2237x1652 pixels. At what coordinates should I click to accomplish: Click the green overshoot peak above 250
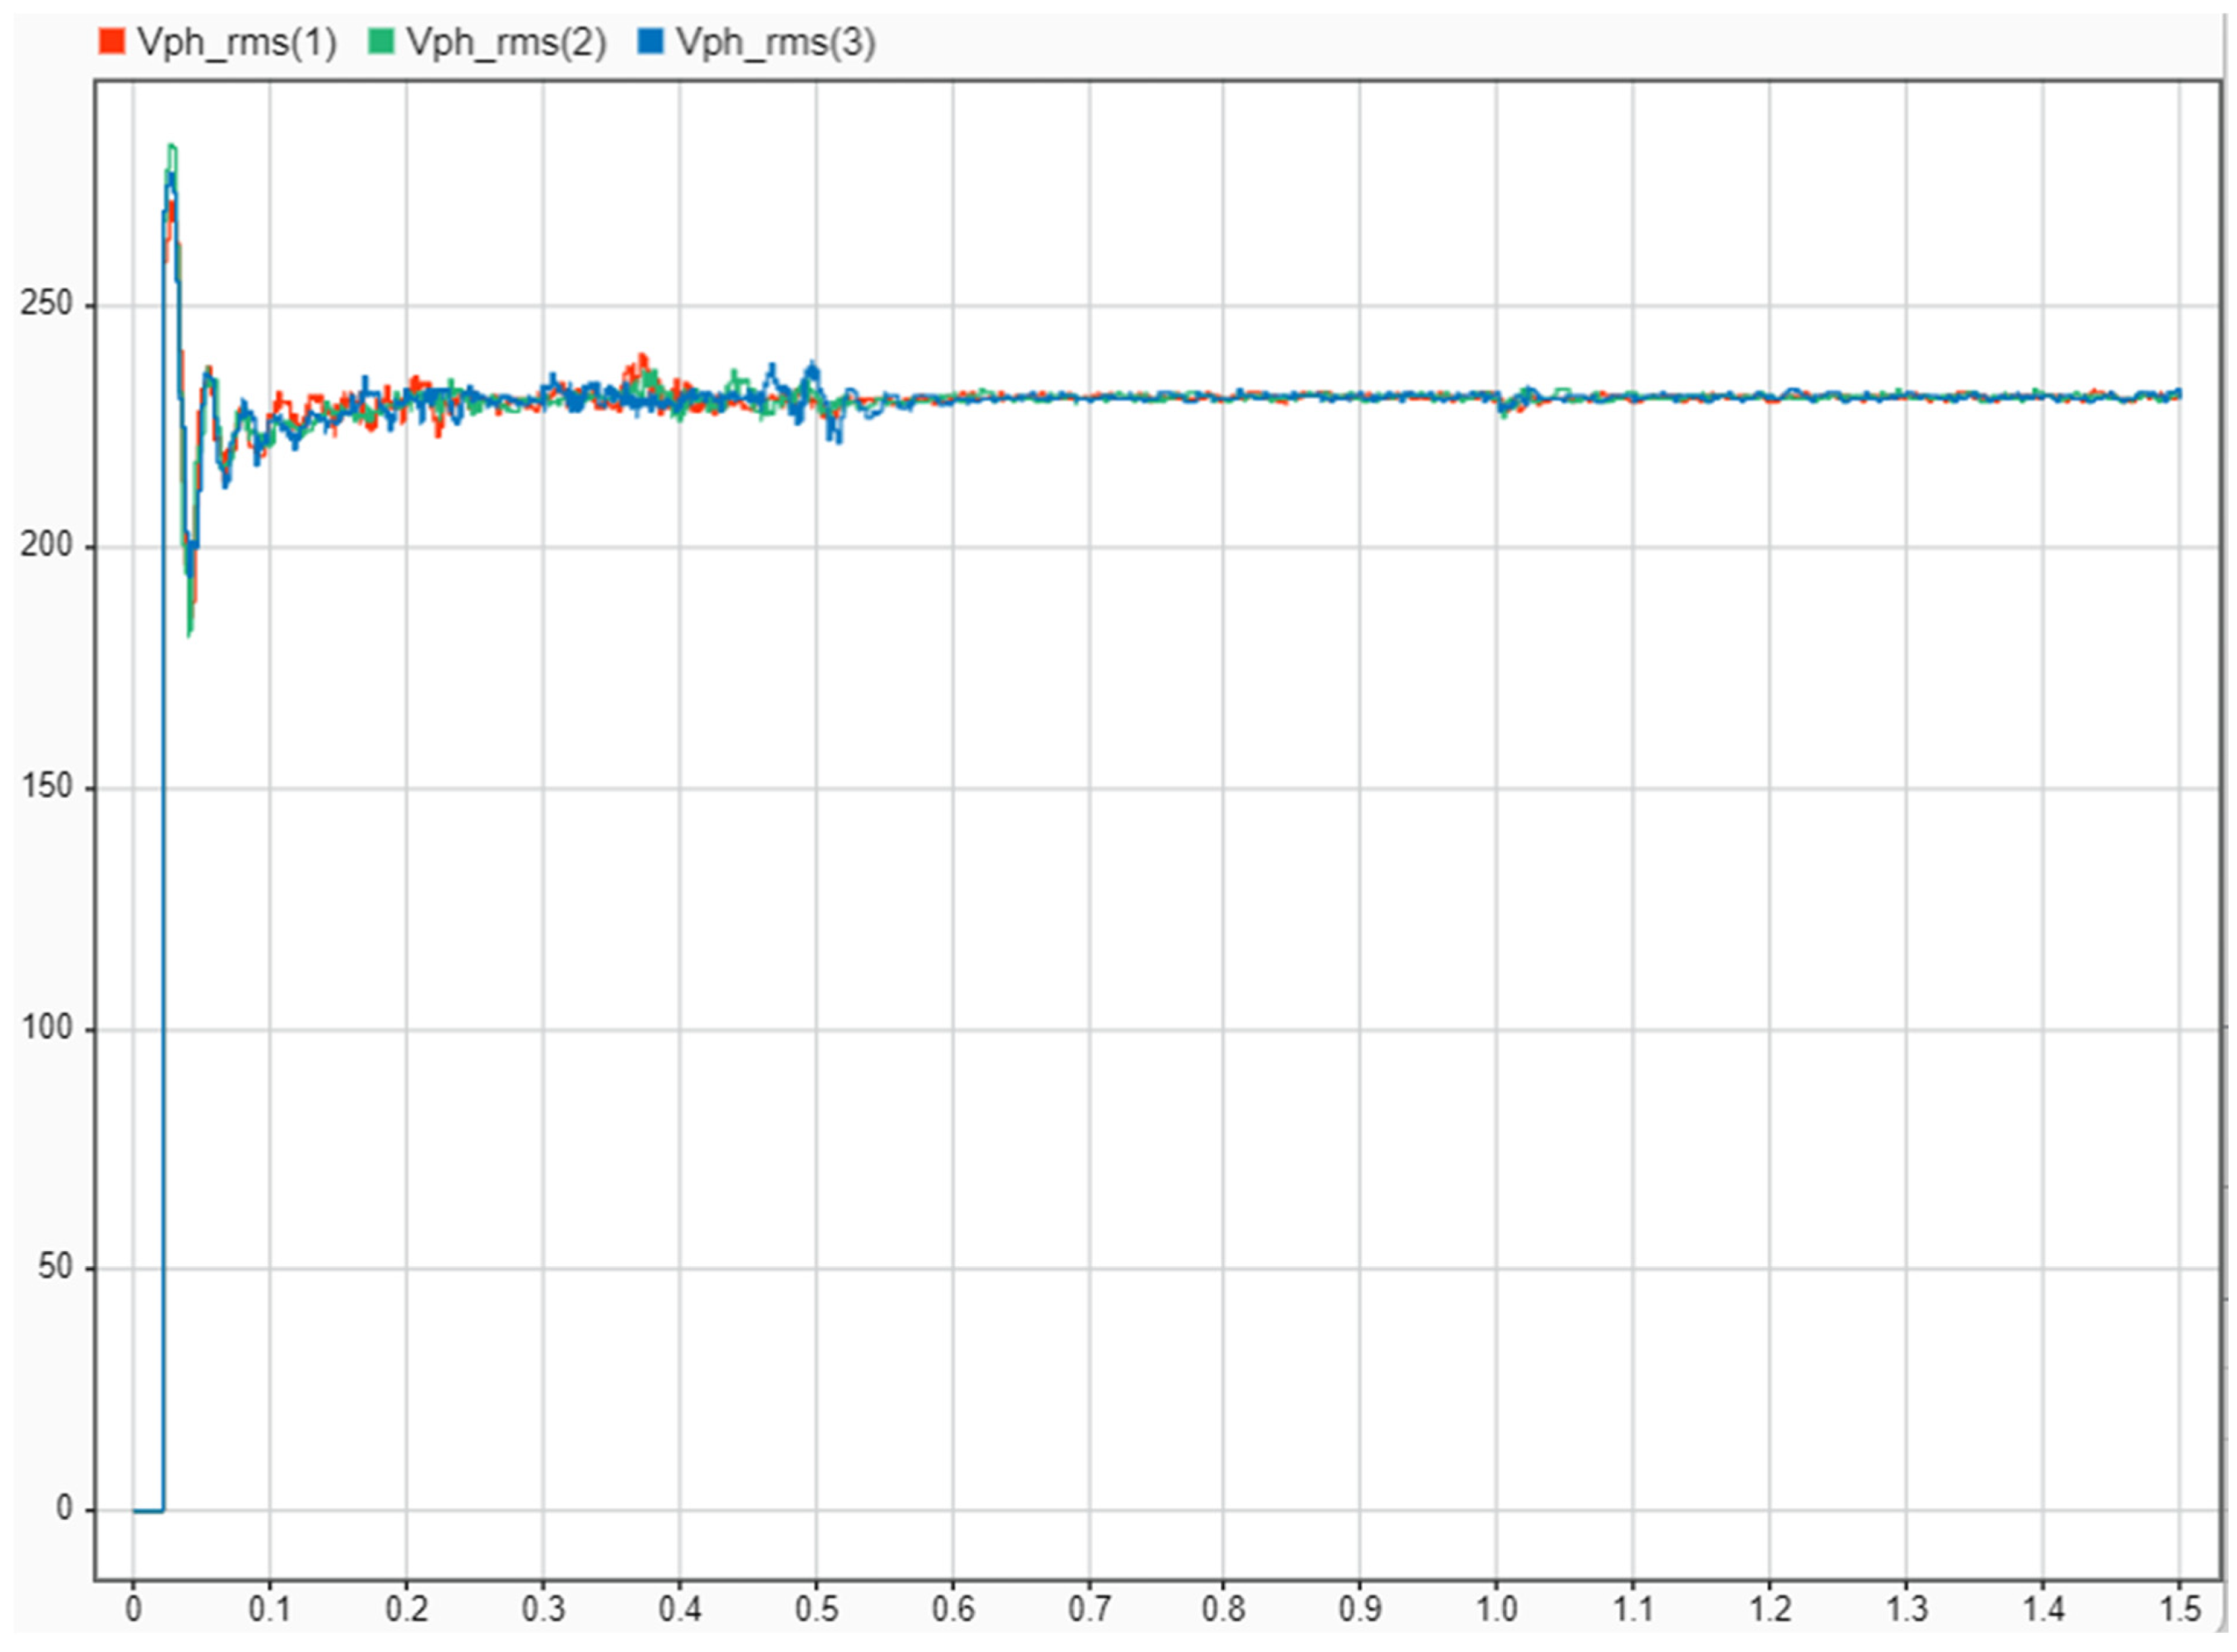pos(172,148)
